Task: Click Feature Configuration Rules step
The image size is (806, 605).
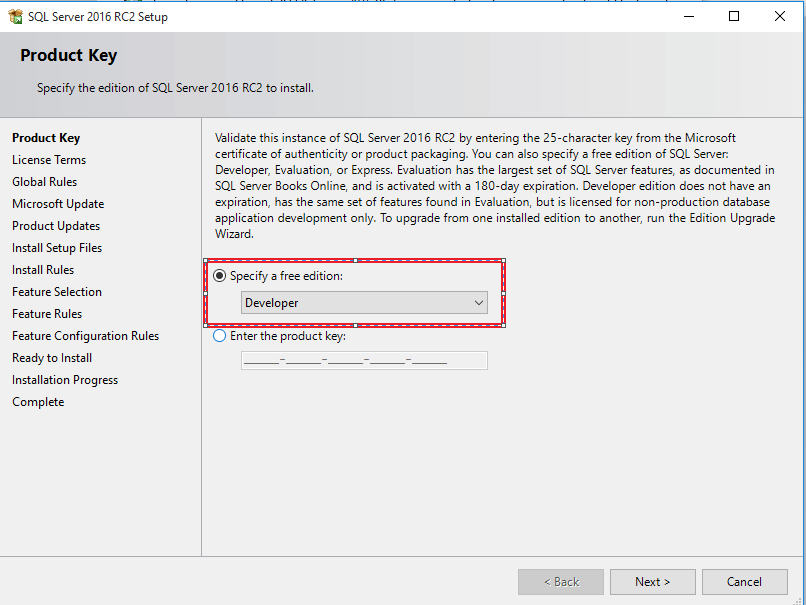Action: (x=85, y=336)
